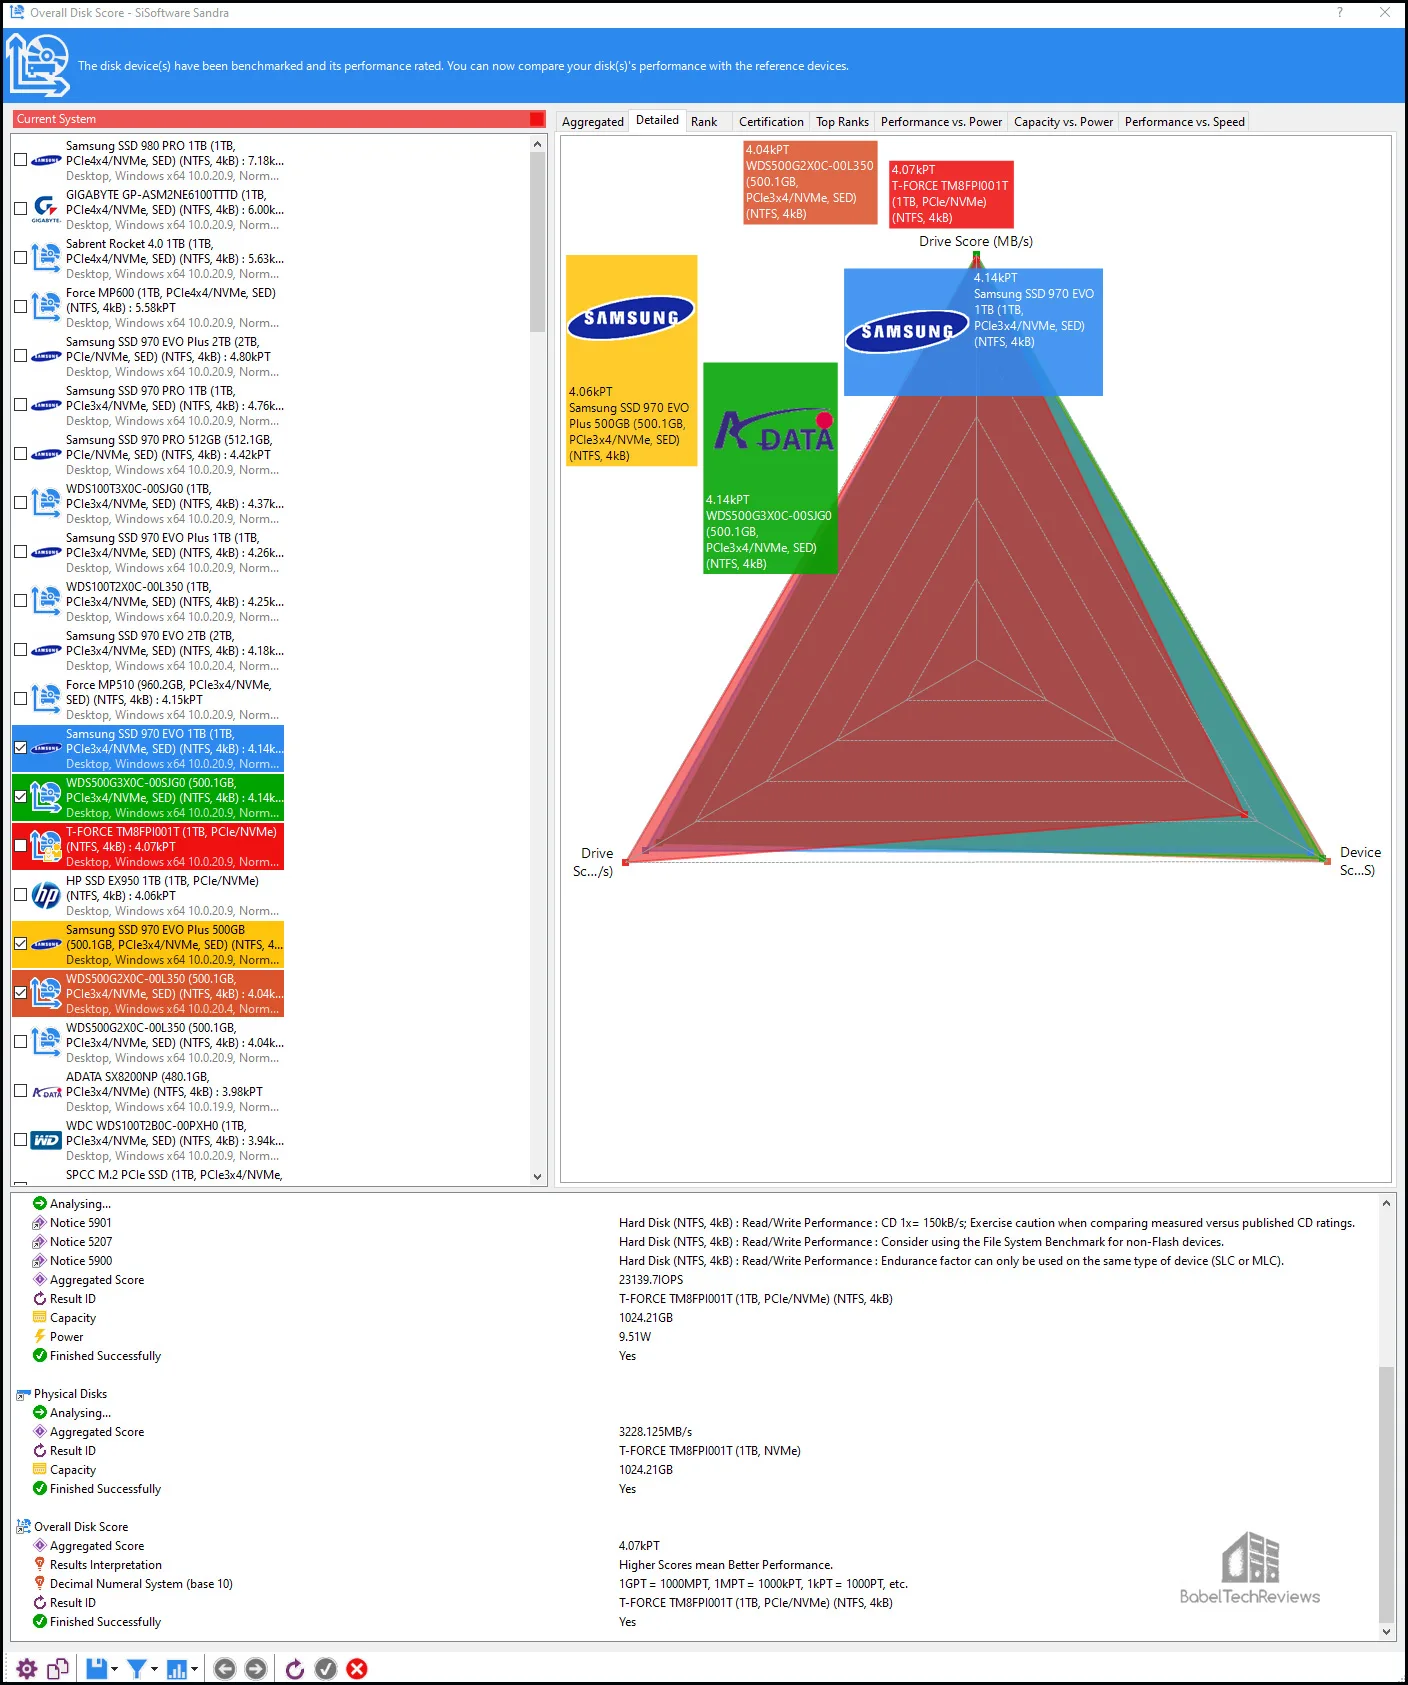Click the blue Samsung 970 EVO chart label
1408x1685 pixels.
click(x=973, y=331)
